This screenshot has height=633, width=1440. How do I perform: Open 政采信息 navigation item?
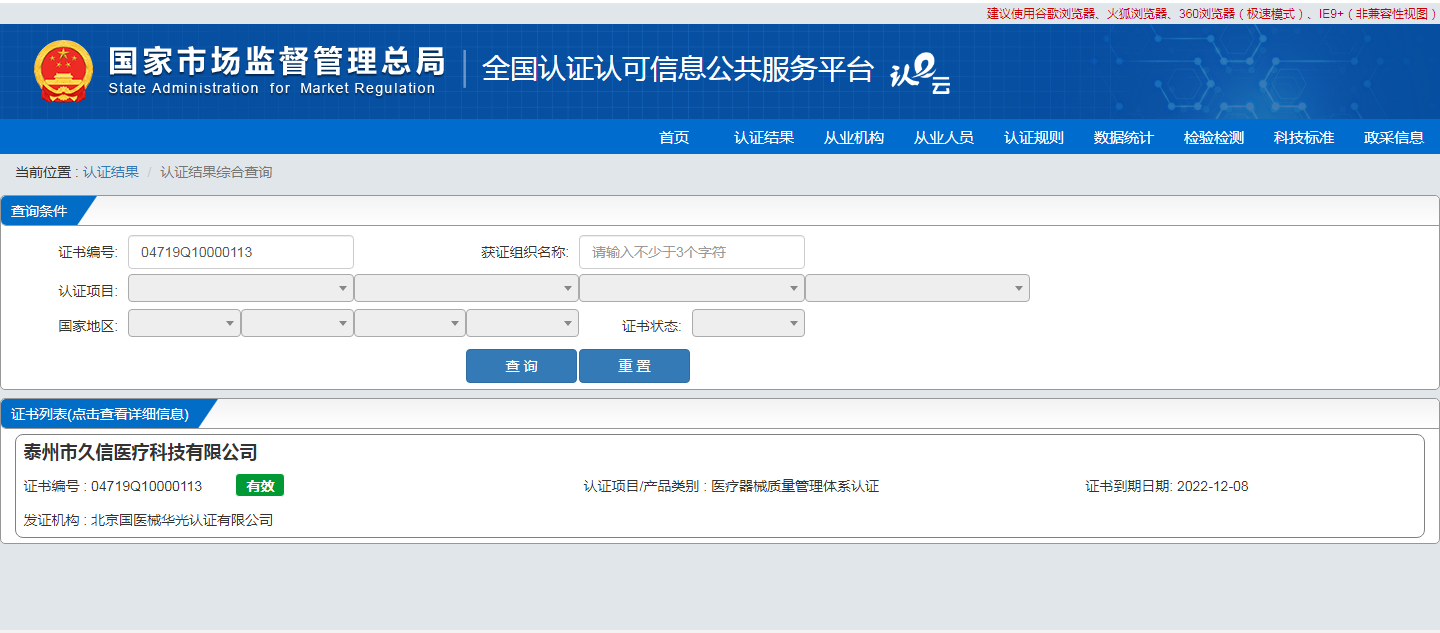(1394, 138)
